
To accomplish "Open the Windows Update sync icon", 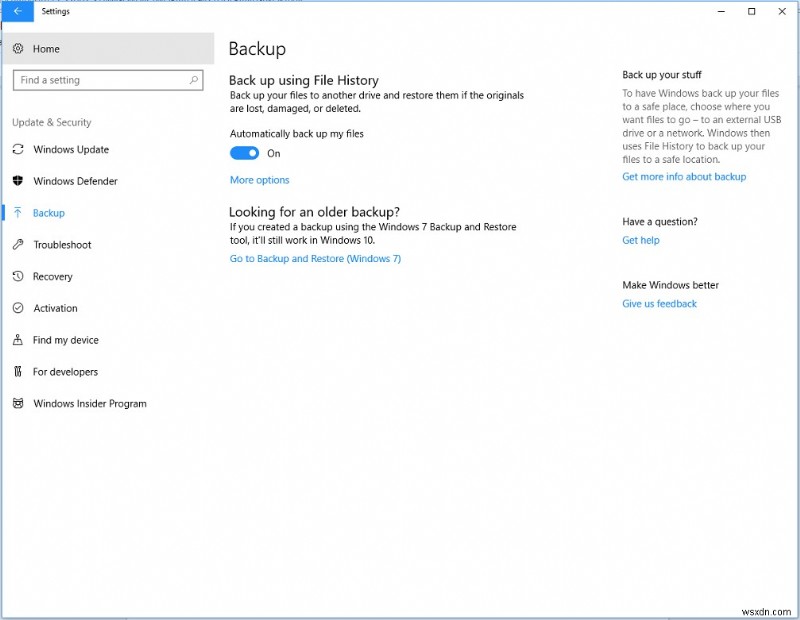I will click(18, 149).
